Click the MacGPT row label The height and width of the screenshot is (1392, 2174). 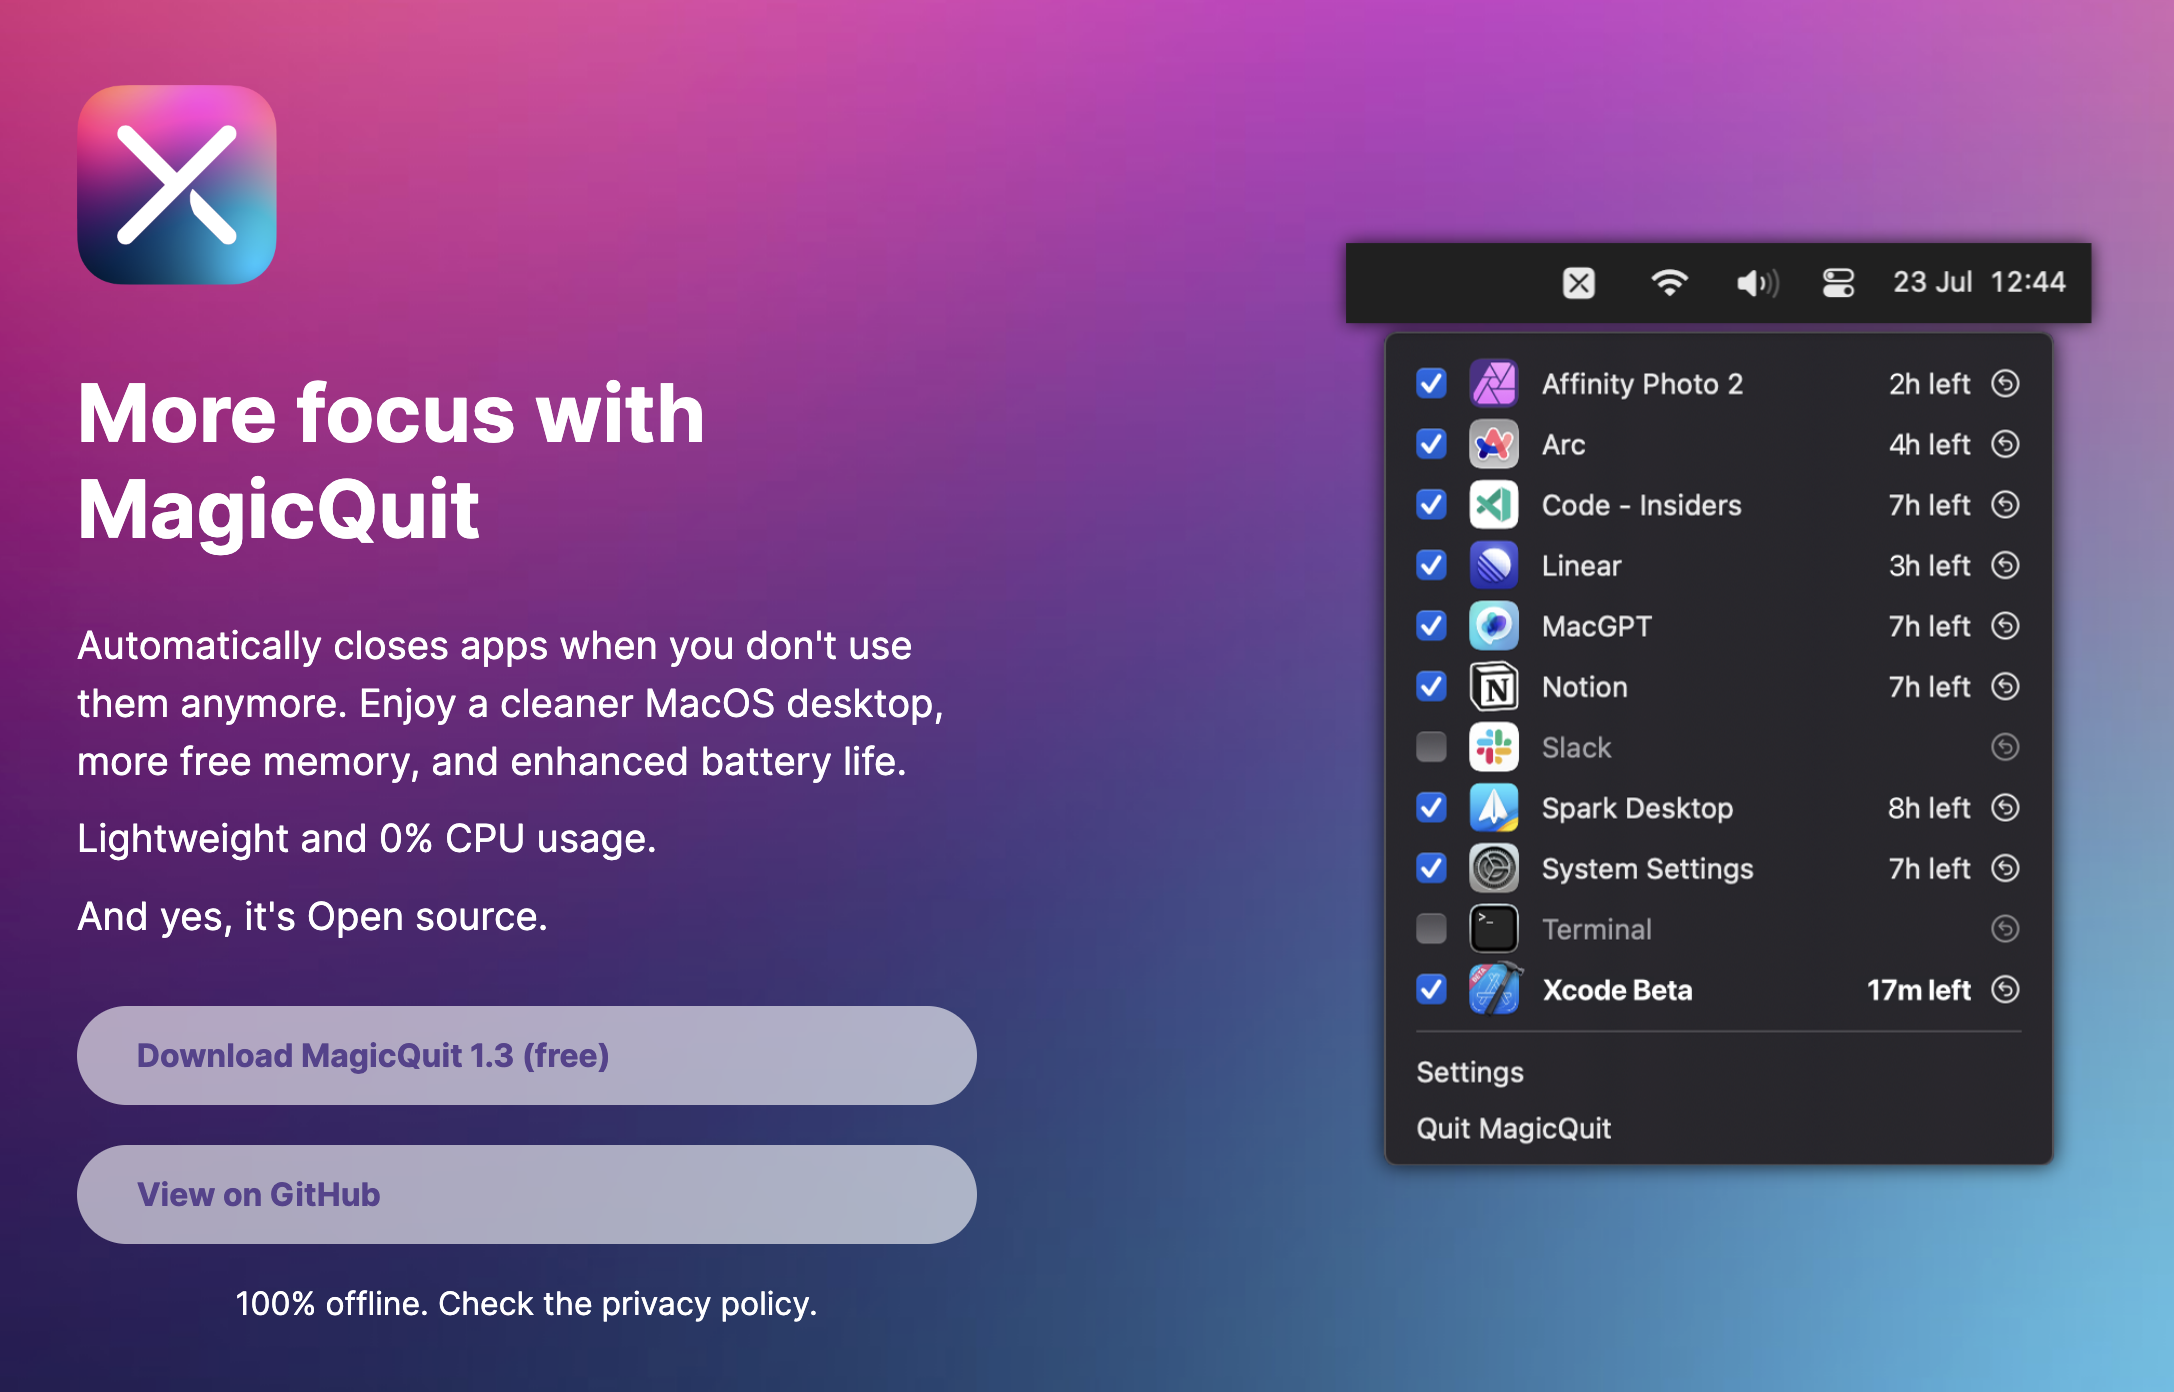[x=1597, y=626]
